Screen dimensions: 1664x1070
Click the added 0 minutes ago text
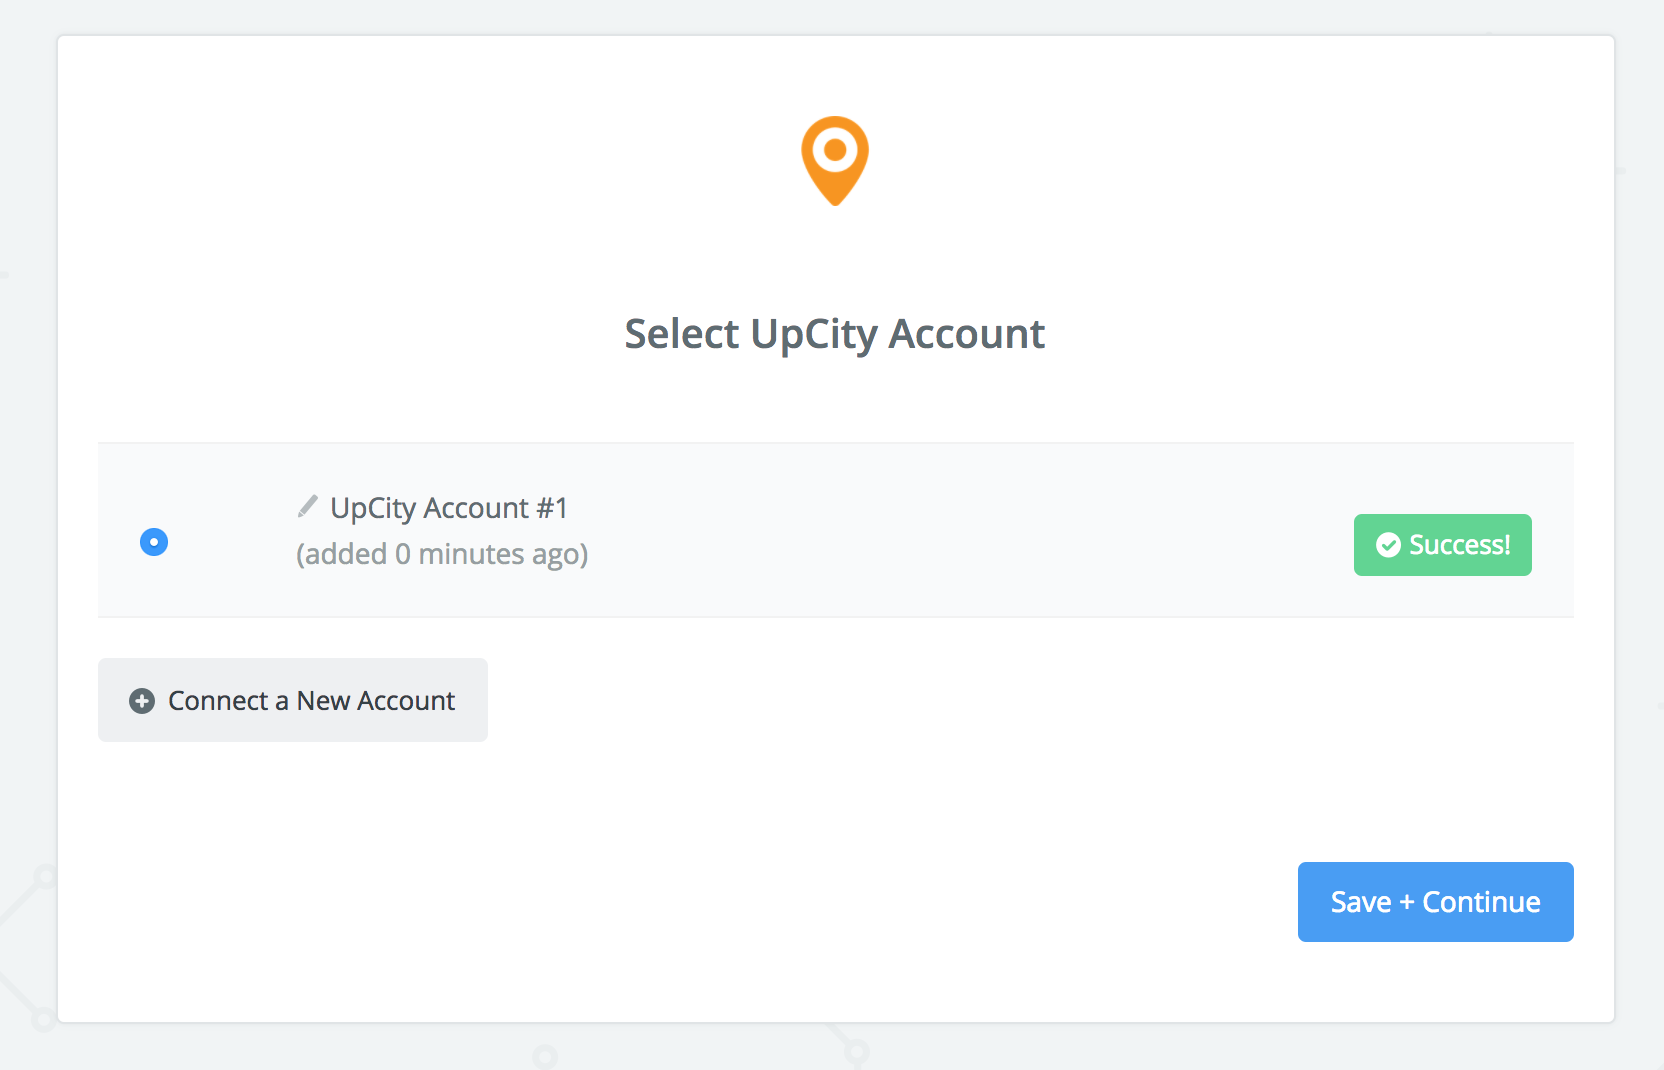point(441,553)
